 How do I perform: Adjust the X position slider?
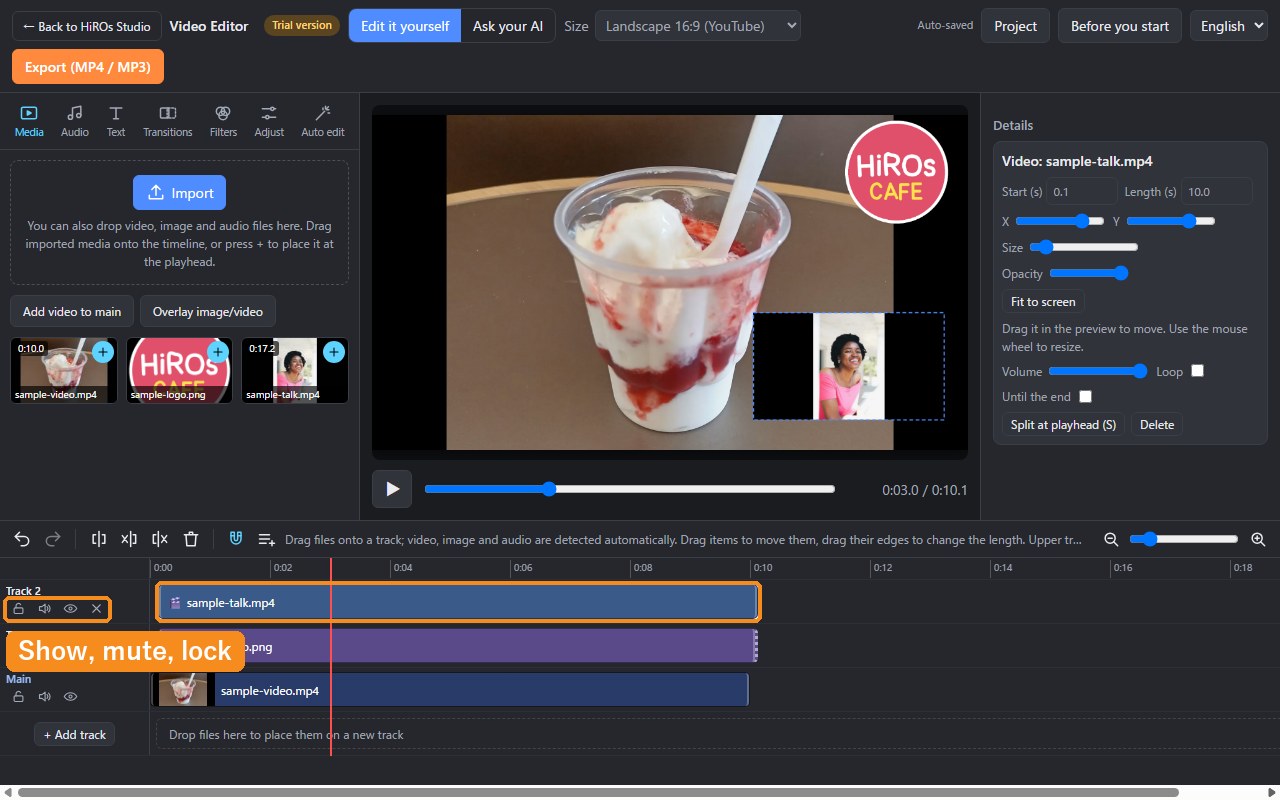1060,221
